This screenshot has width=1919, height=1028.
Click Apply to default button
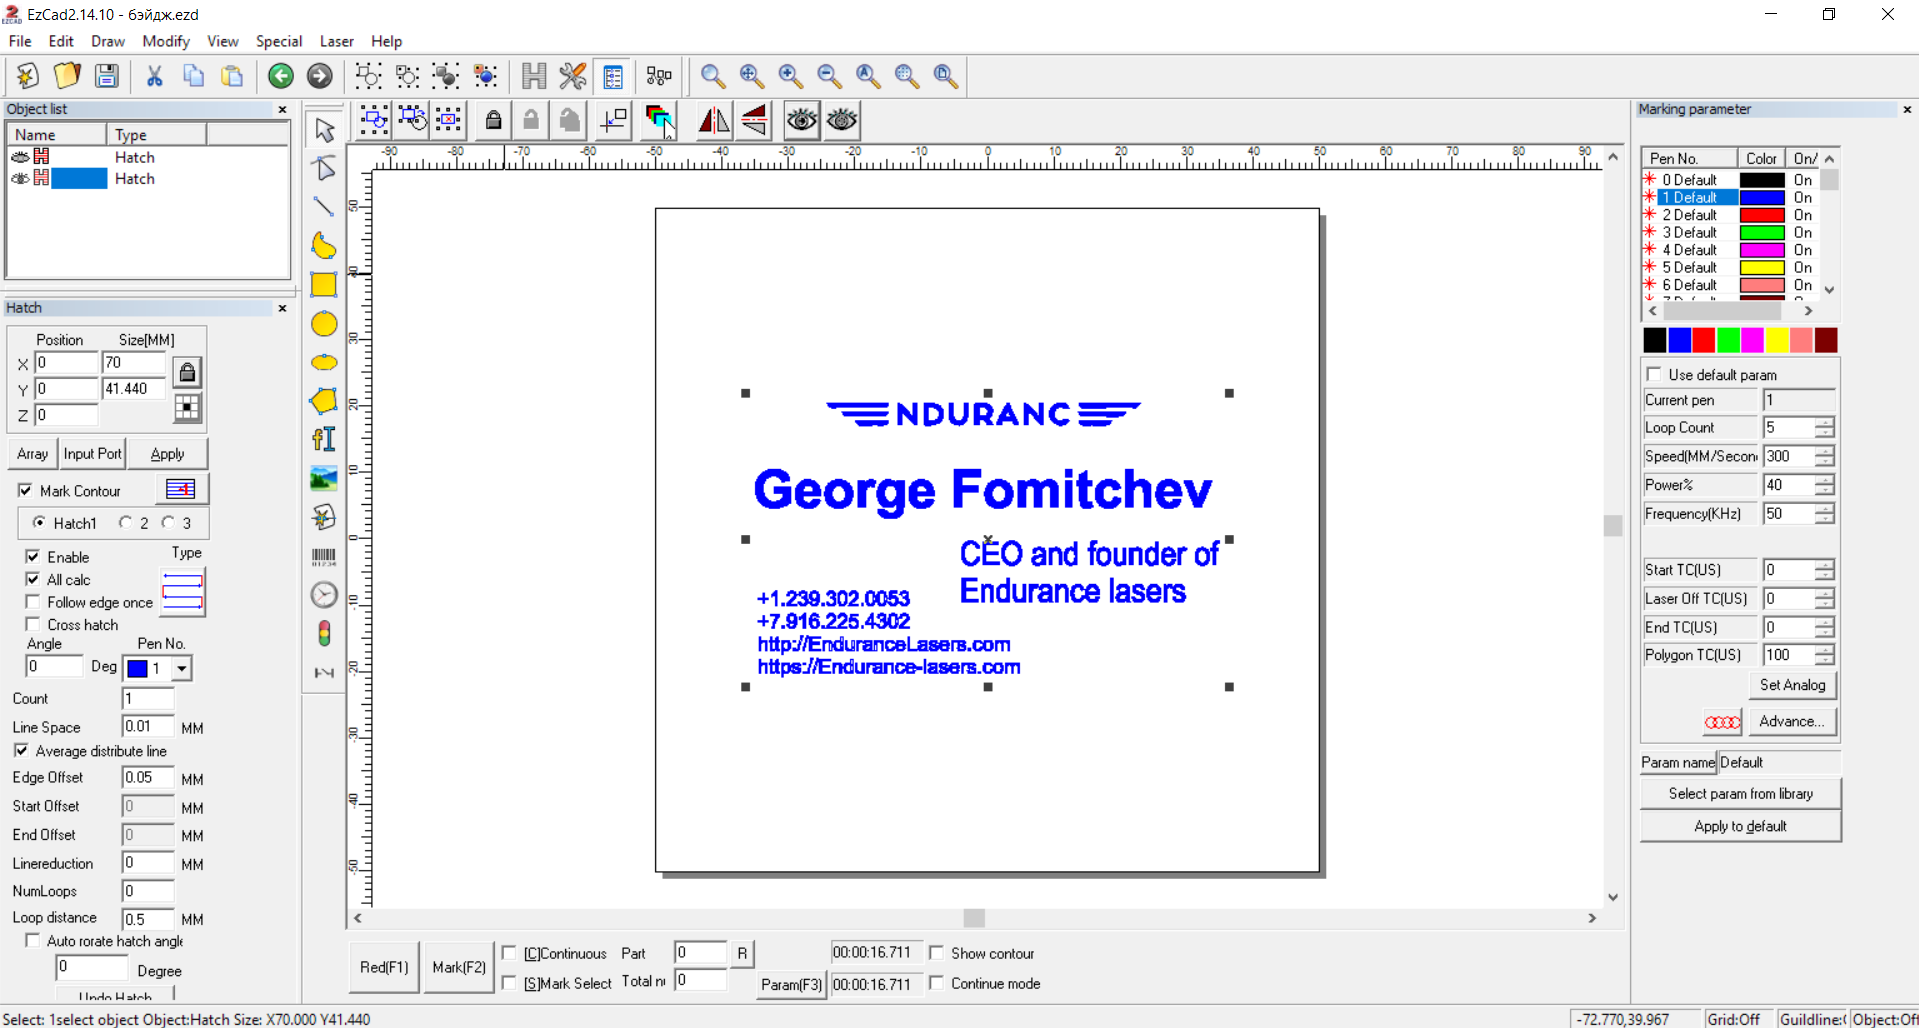point(1740,827)
